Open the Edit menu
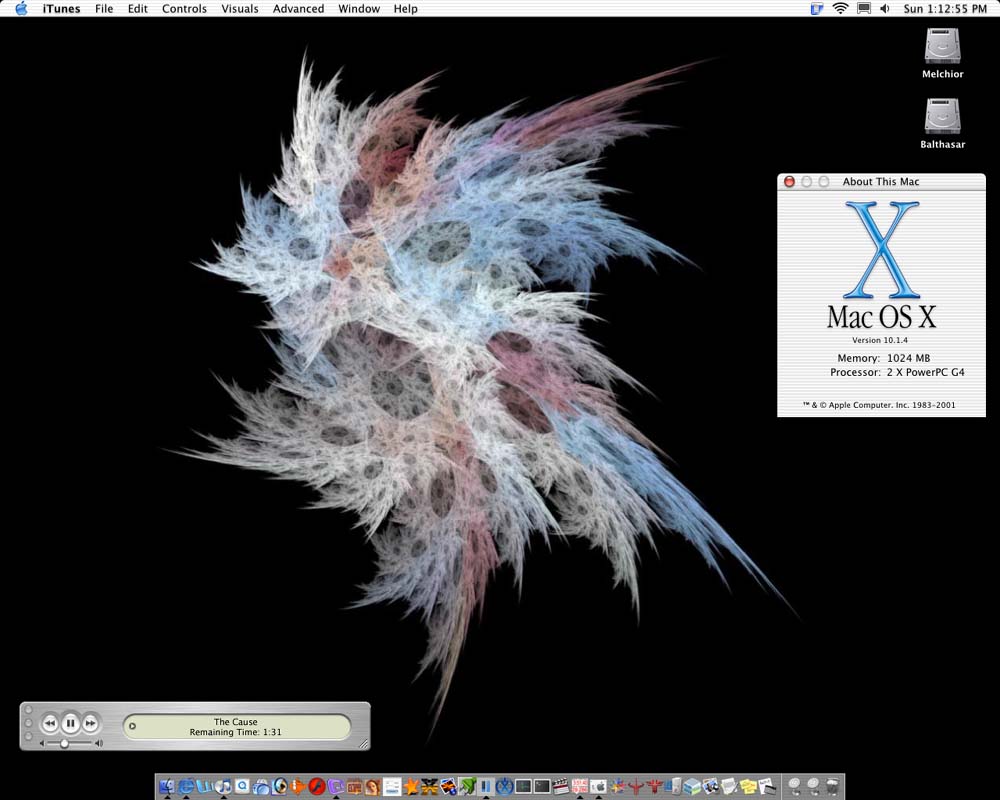This screenshot has width=1000, height=800. pyautogui.click(x=138, y=8)
